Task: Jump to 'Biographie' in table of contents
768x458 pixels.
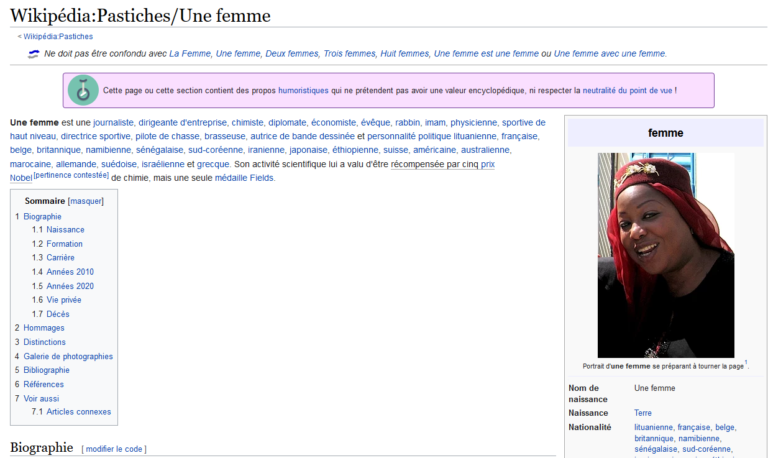Action: (x=42, y=217)
